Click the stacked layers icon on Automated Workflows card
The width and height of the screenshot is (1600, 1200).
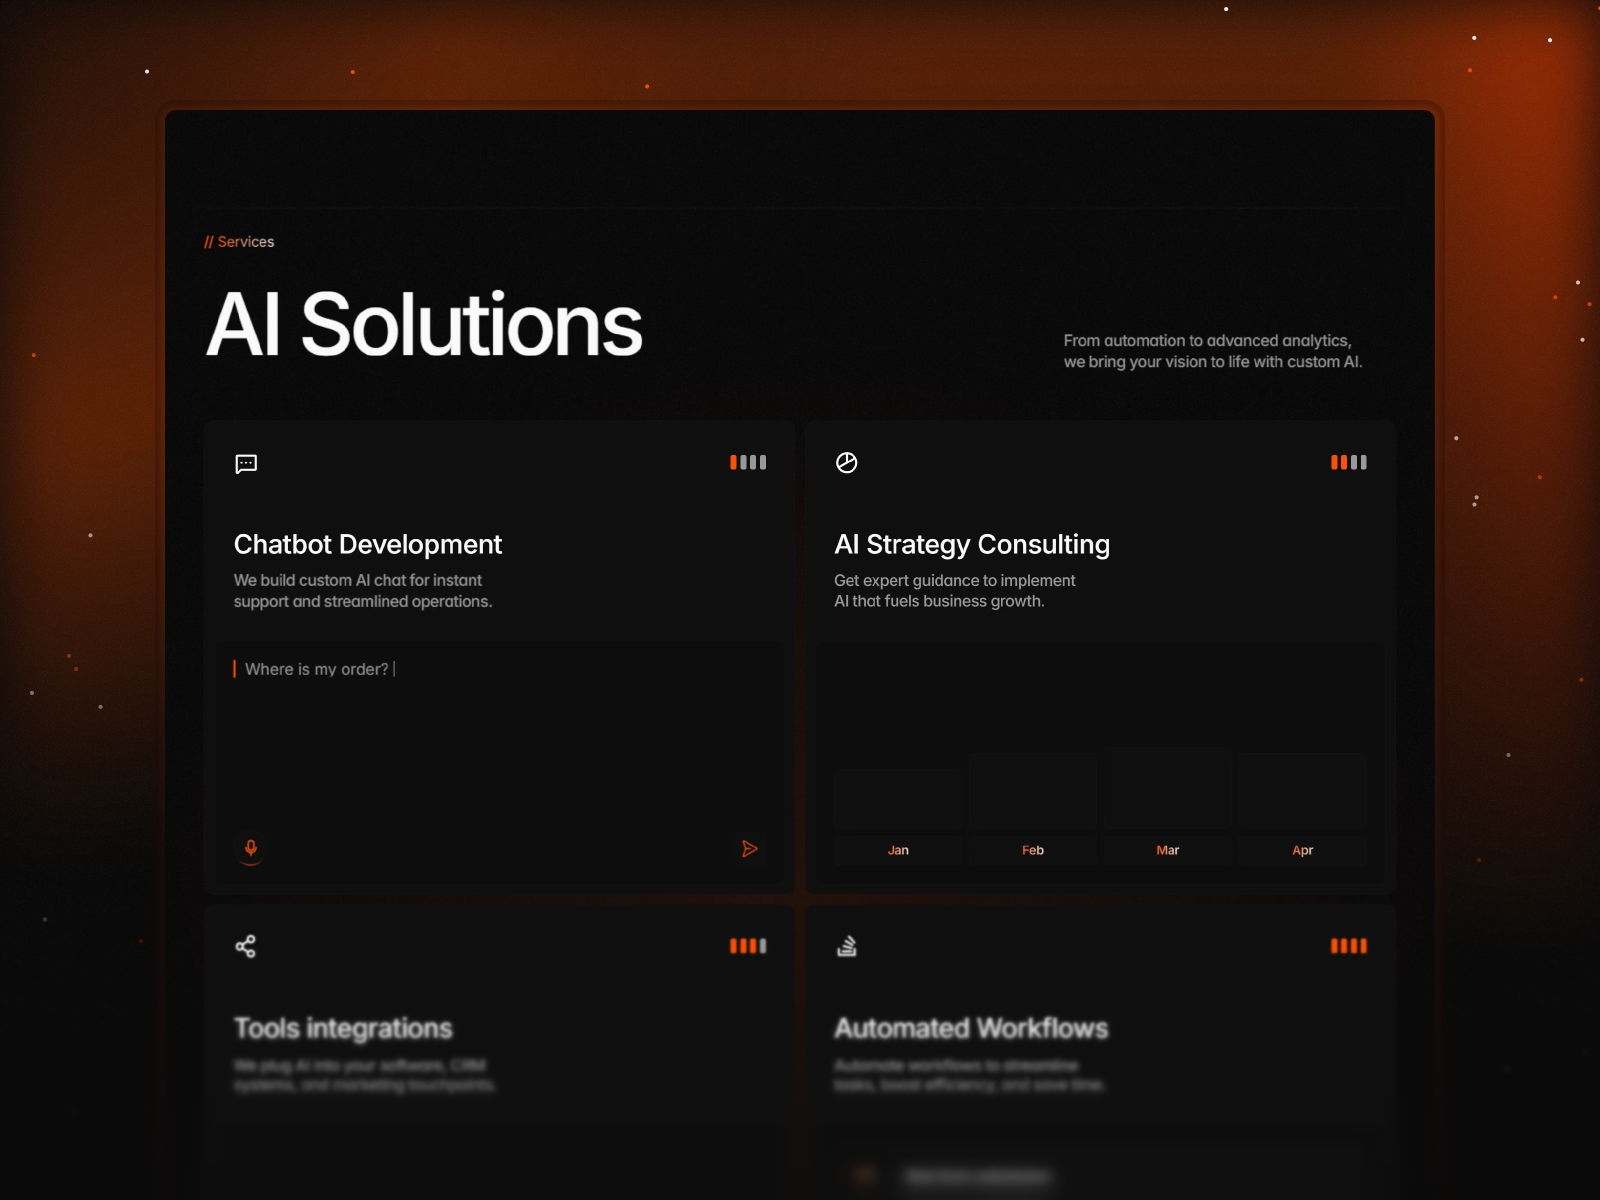pos(847,945)
